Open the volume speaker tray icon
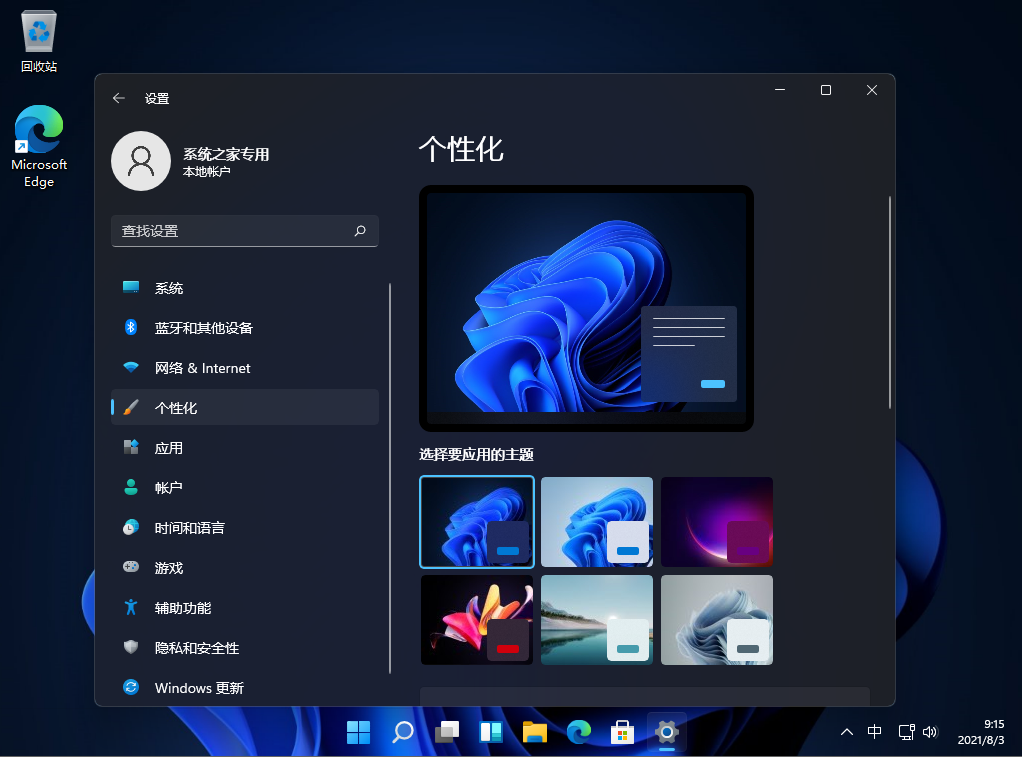This screenshot has height=757, width=1022. (930, 732)
